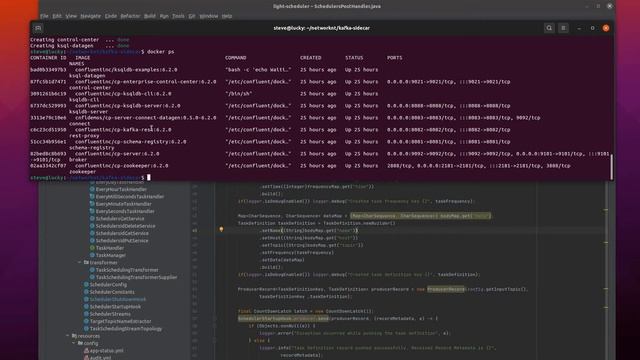
Task: Open the Build menu in IntelliJ
Action: pos(150,16)
